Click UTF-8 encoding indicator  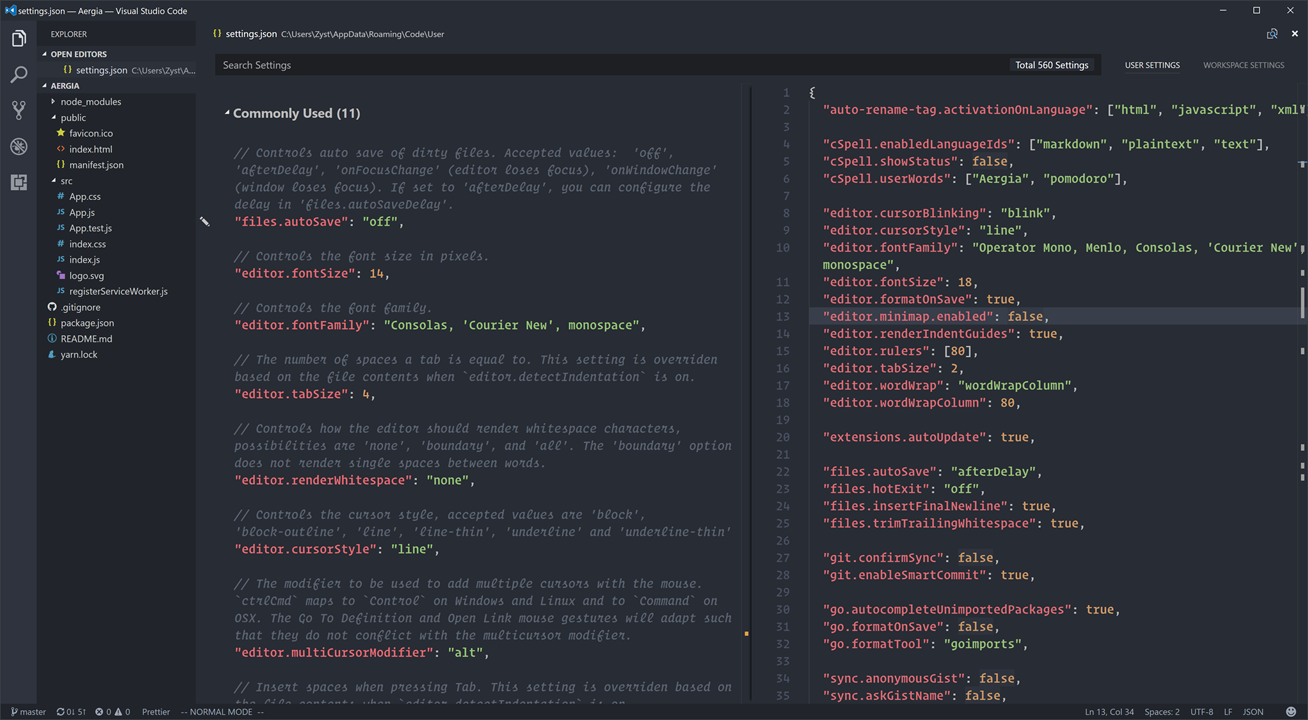point(1201,712)
